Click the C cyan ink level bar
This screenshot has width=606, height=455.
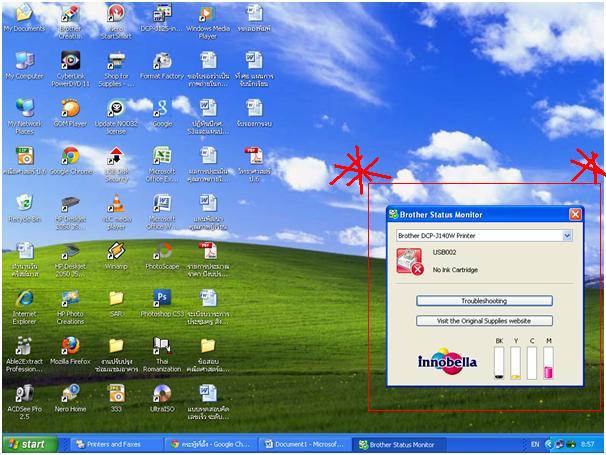pos(532,363)
